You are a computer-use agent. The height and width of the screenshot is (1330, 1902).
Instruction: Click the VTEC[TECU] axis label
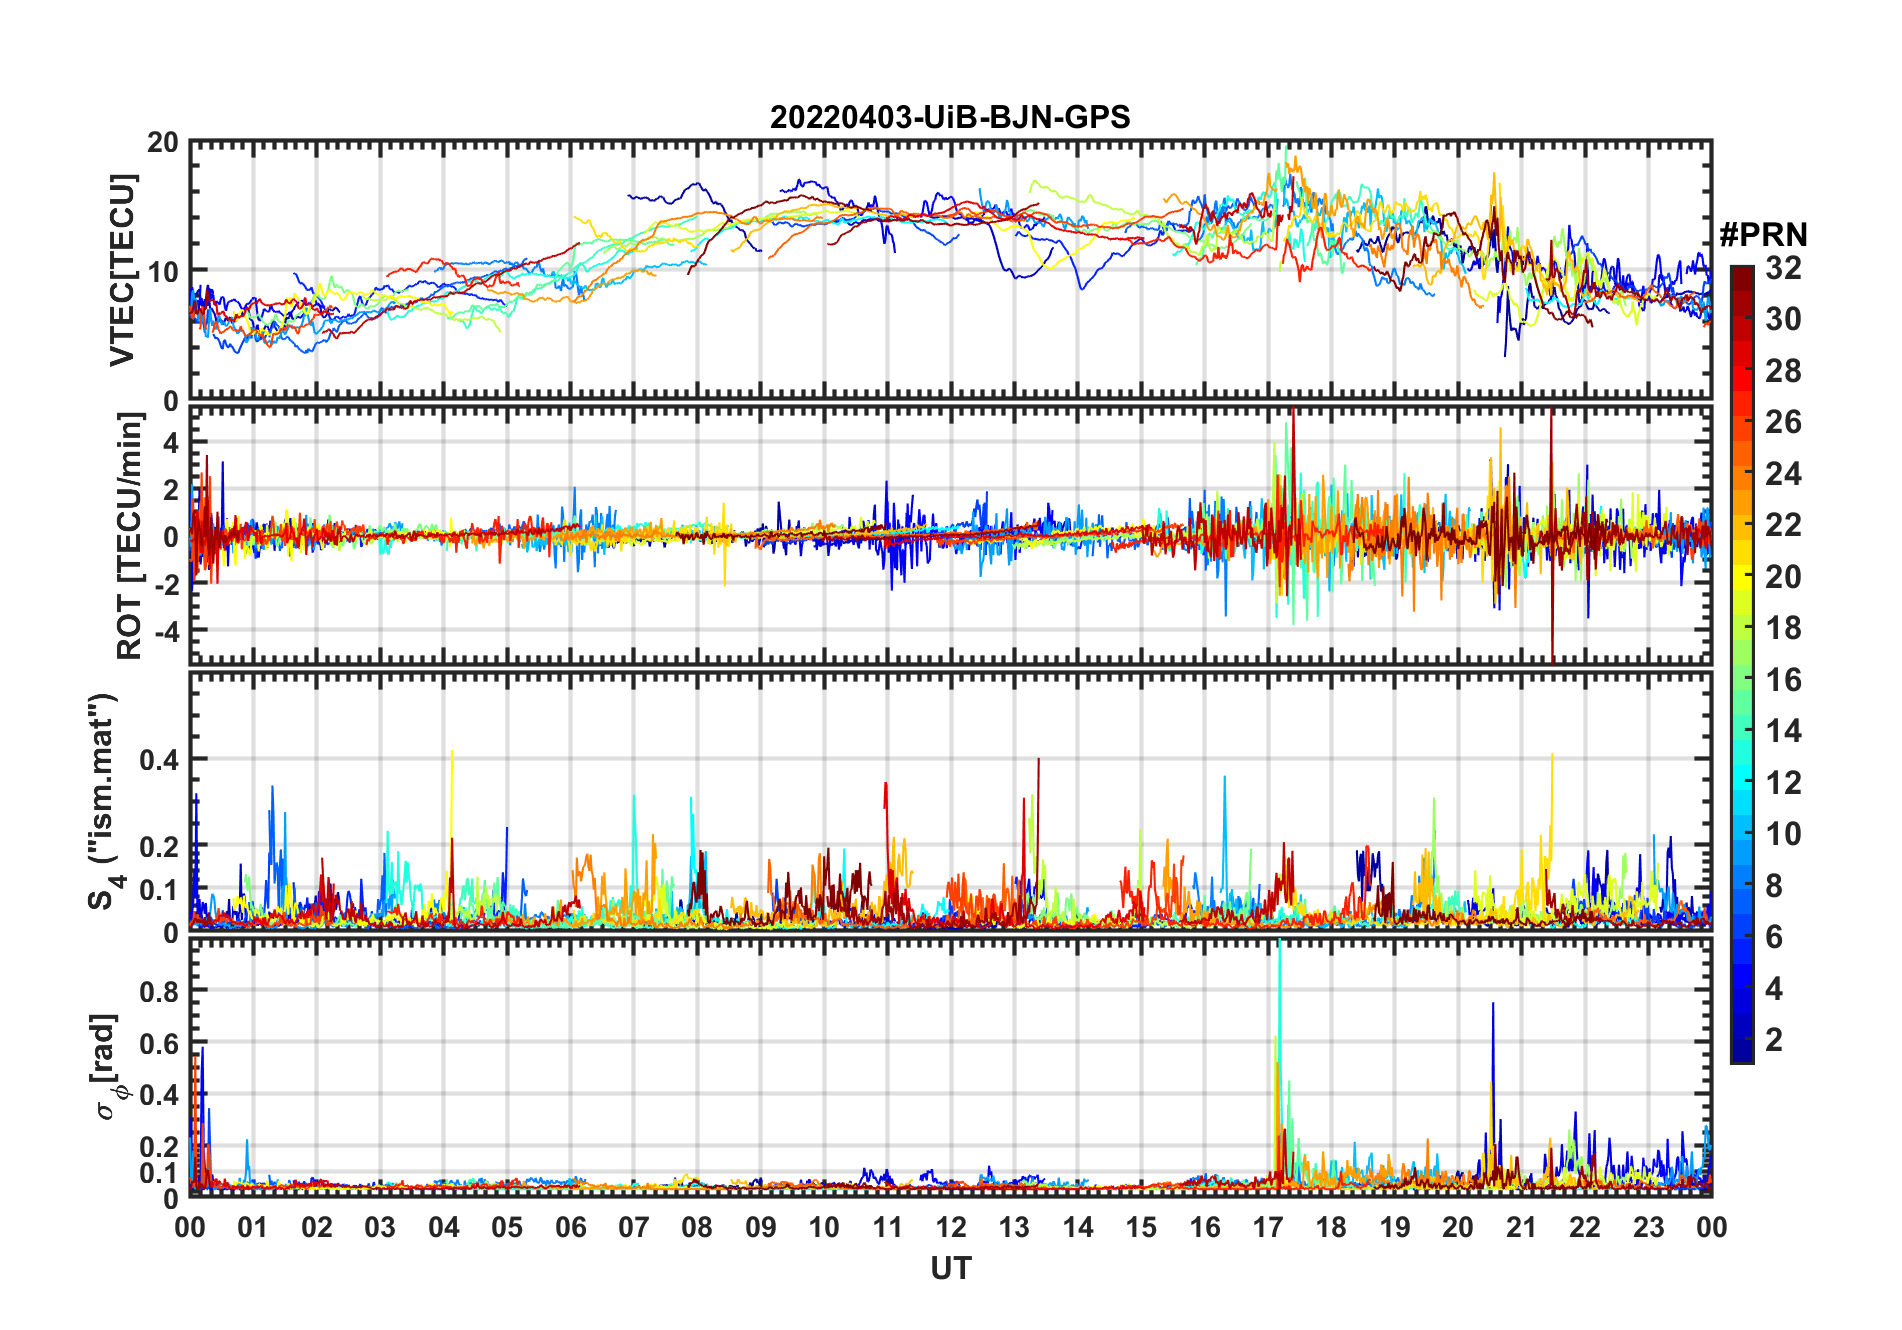tap(122, 270)
